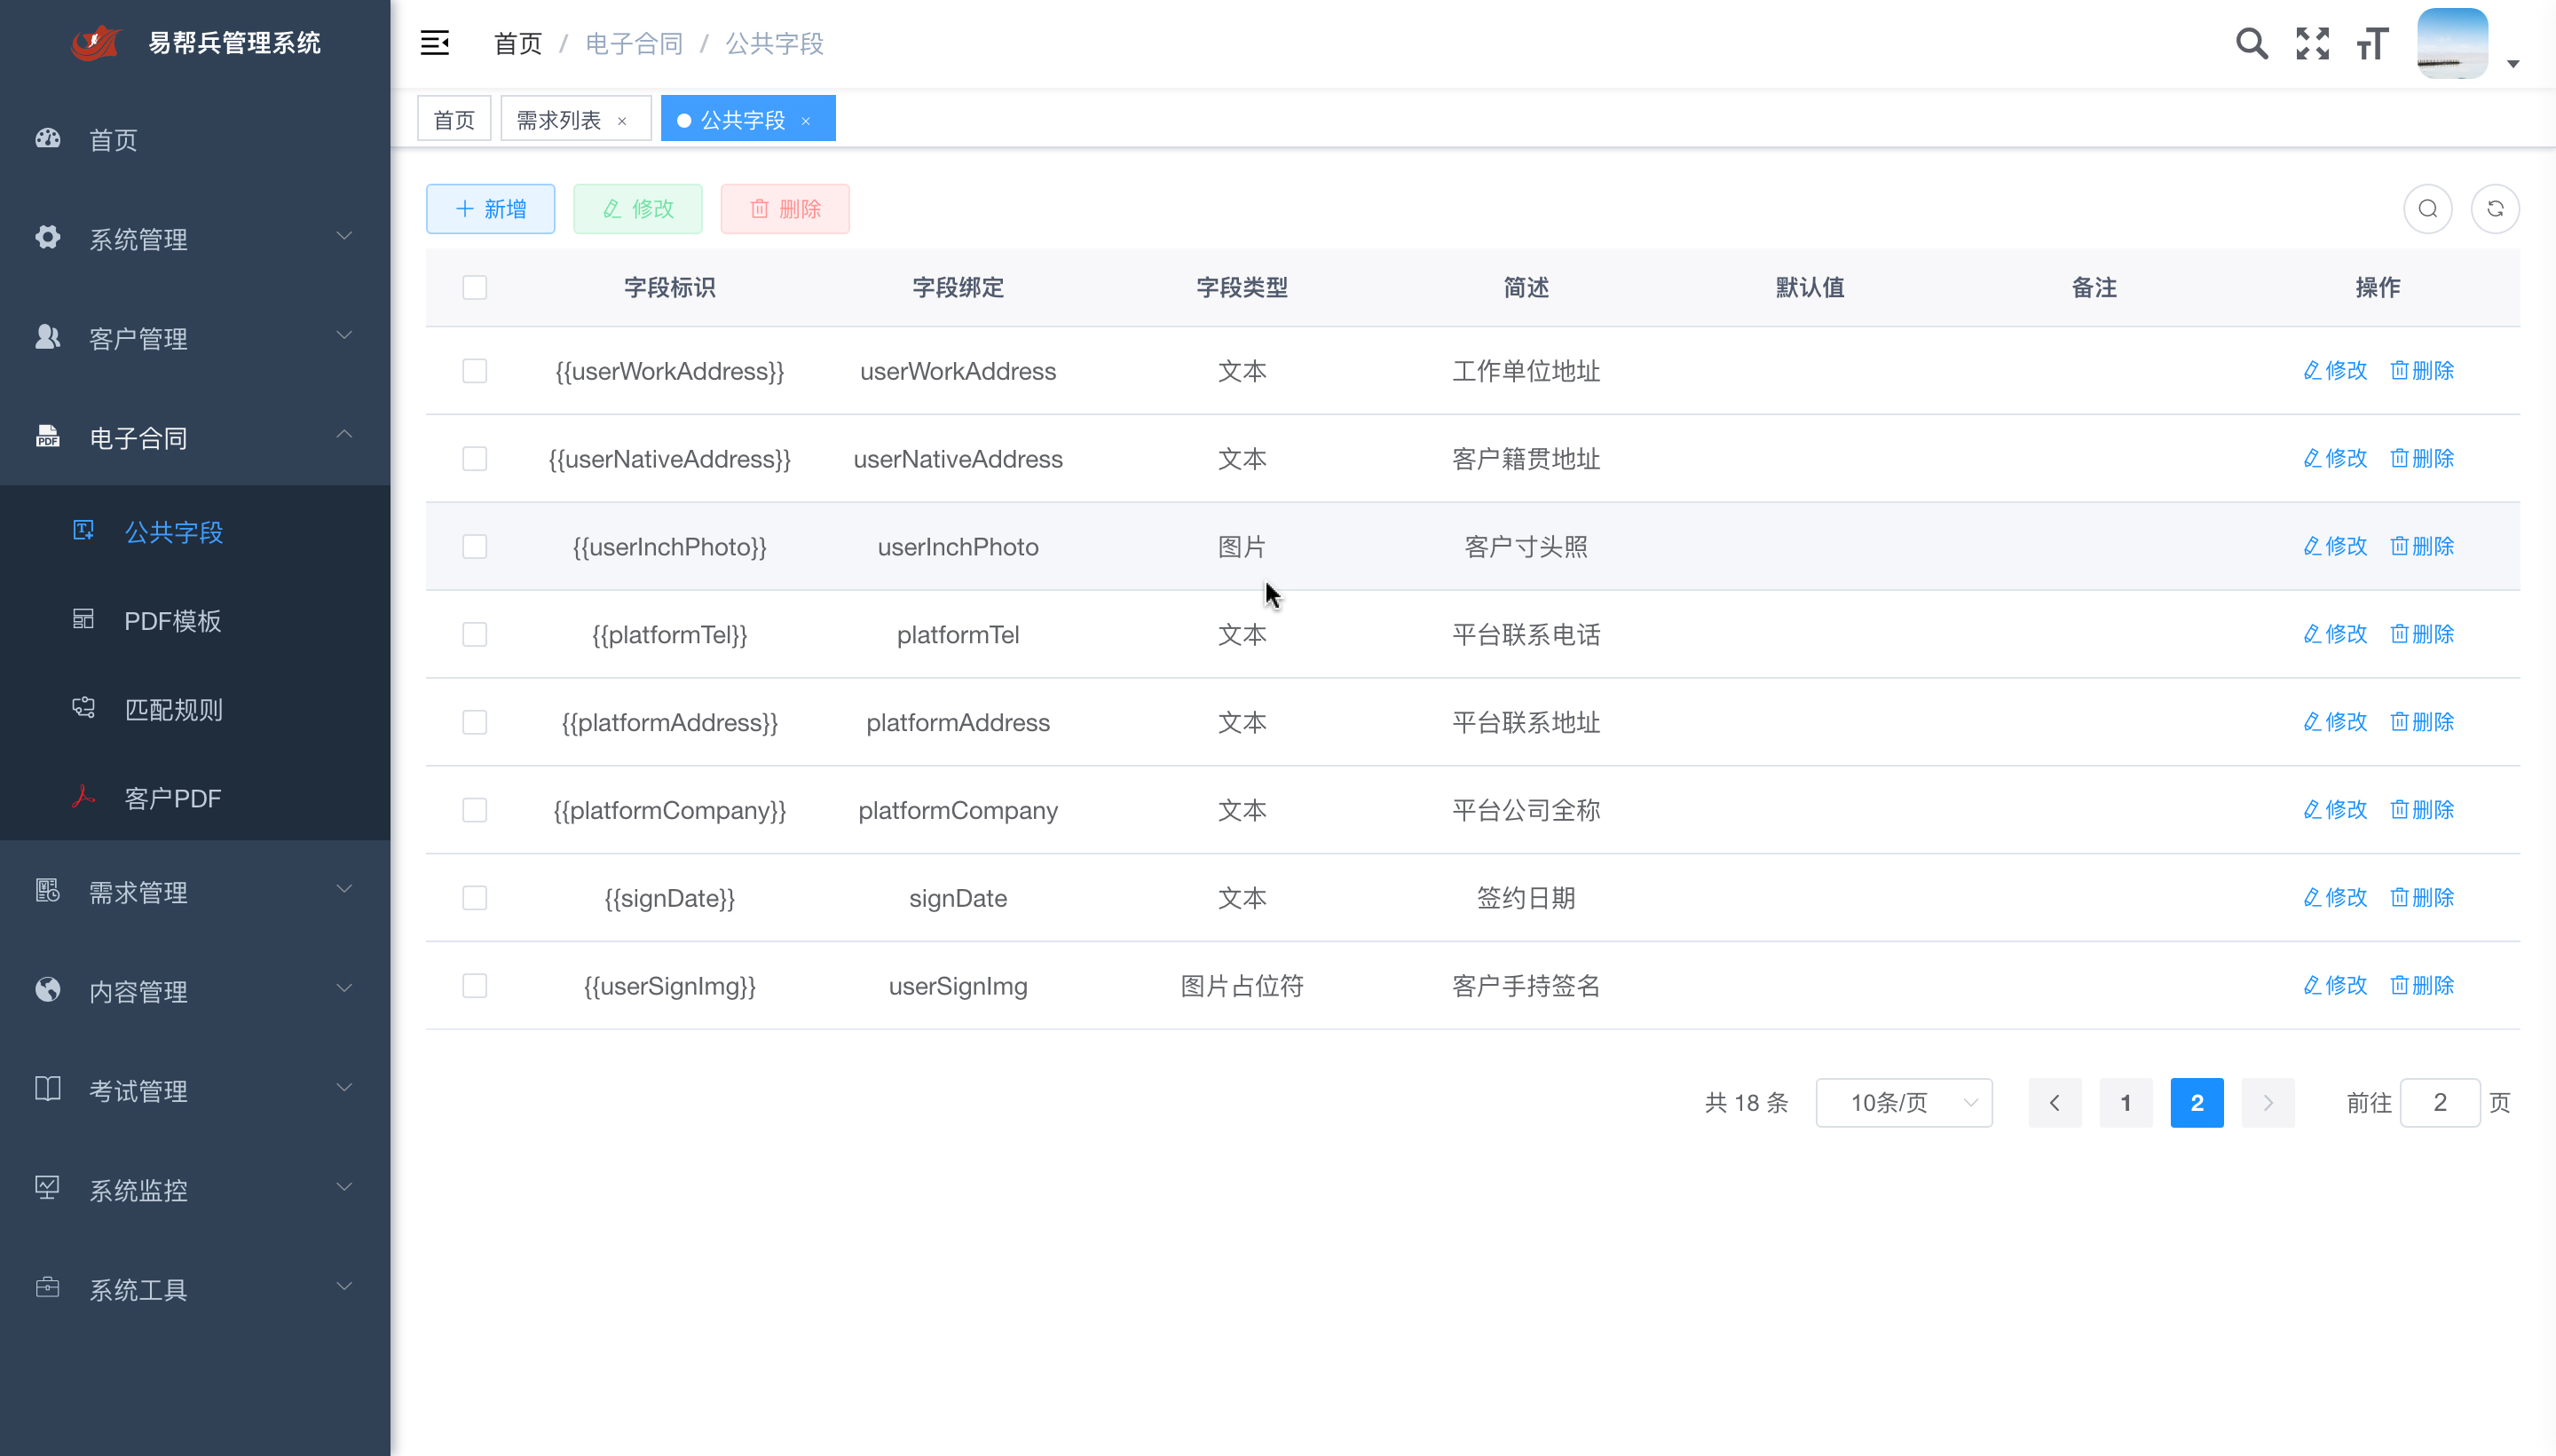The width and height of the screenshot is (2556, 1456).
Task: Focus the 前往 page number input
Action: pos(2440,1103)
